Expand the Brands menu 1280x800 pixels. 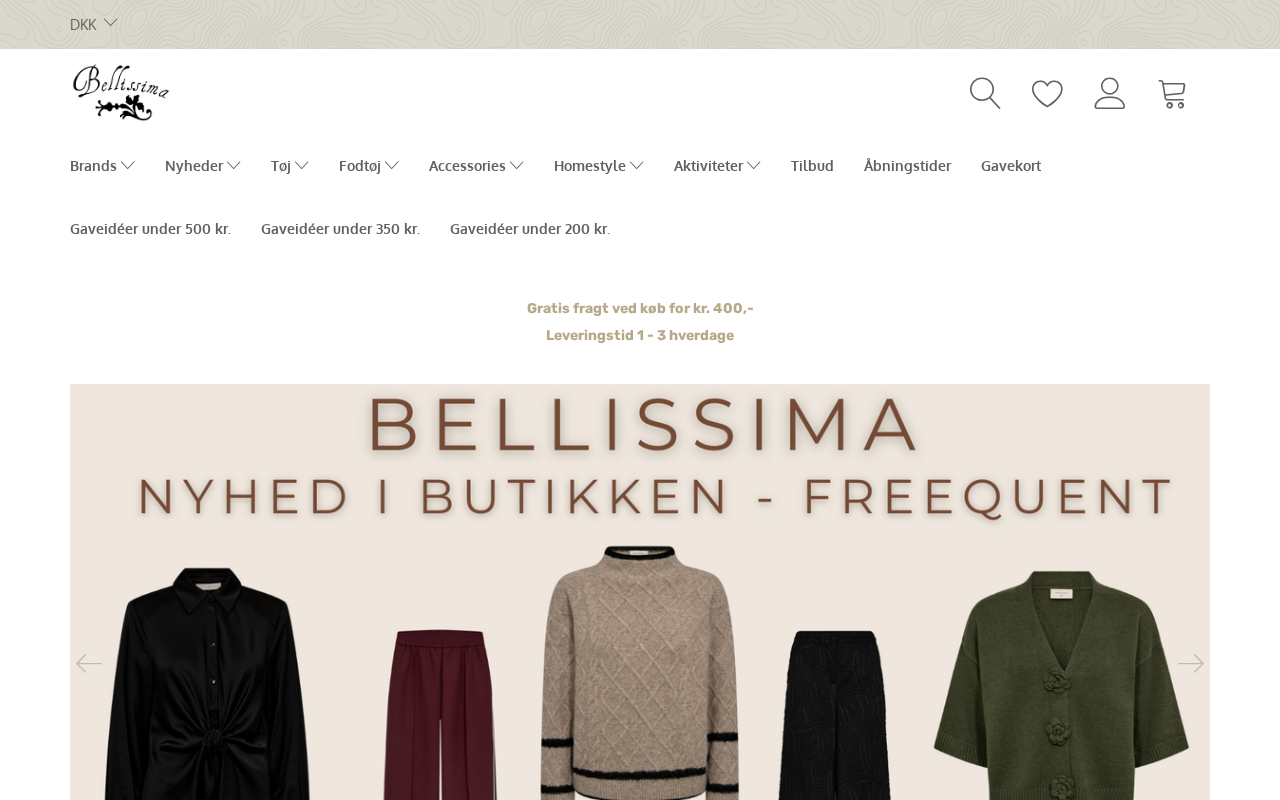(x=102, y=166)
